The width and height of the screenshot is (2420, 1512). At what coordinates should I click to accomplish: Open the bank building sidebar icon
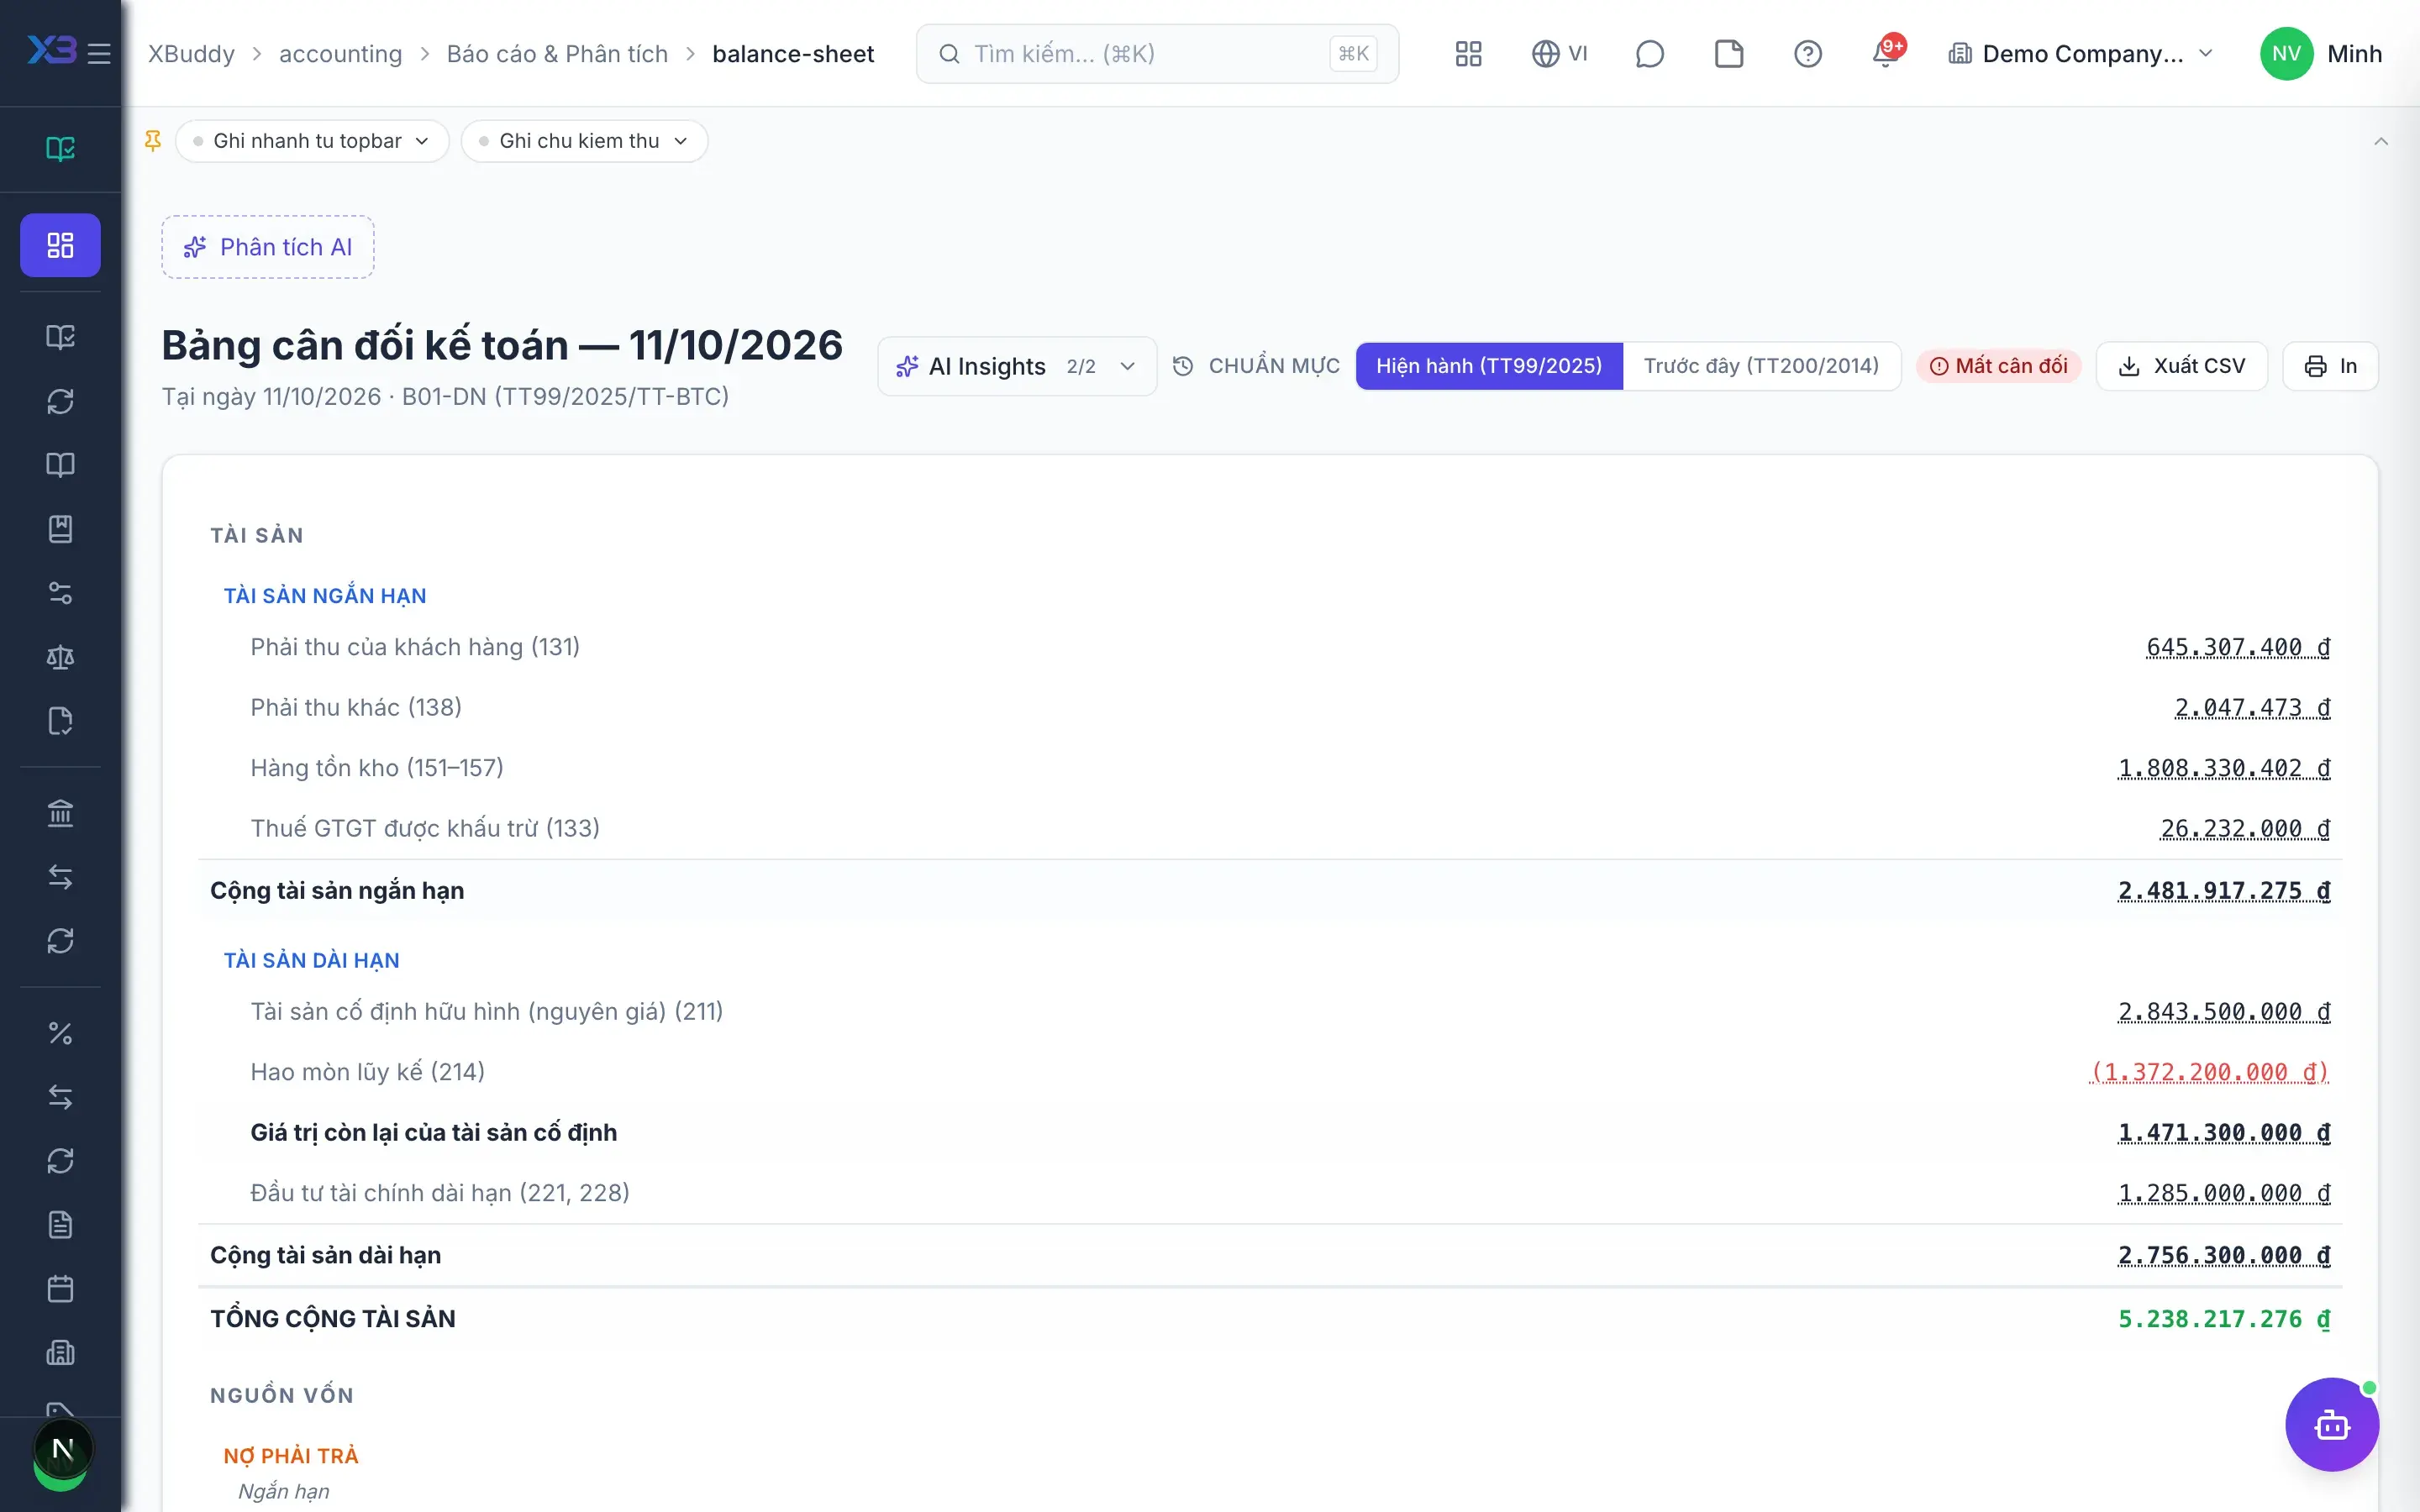click(60, 813)
